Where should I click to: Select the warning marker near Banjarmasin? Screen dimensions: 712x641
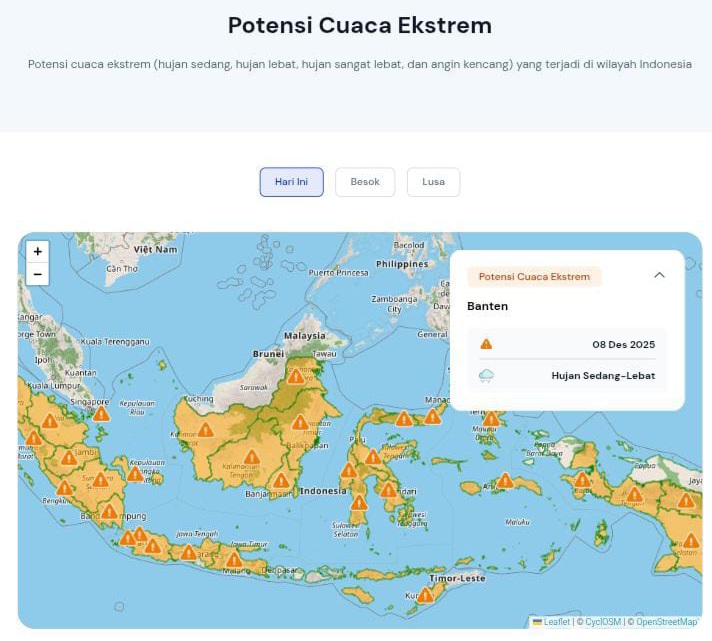pyautogui.click(x=281, y=481)
